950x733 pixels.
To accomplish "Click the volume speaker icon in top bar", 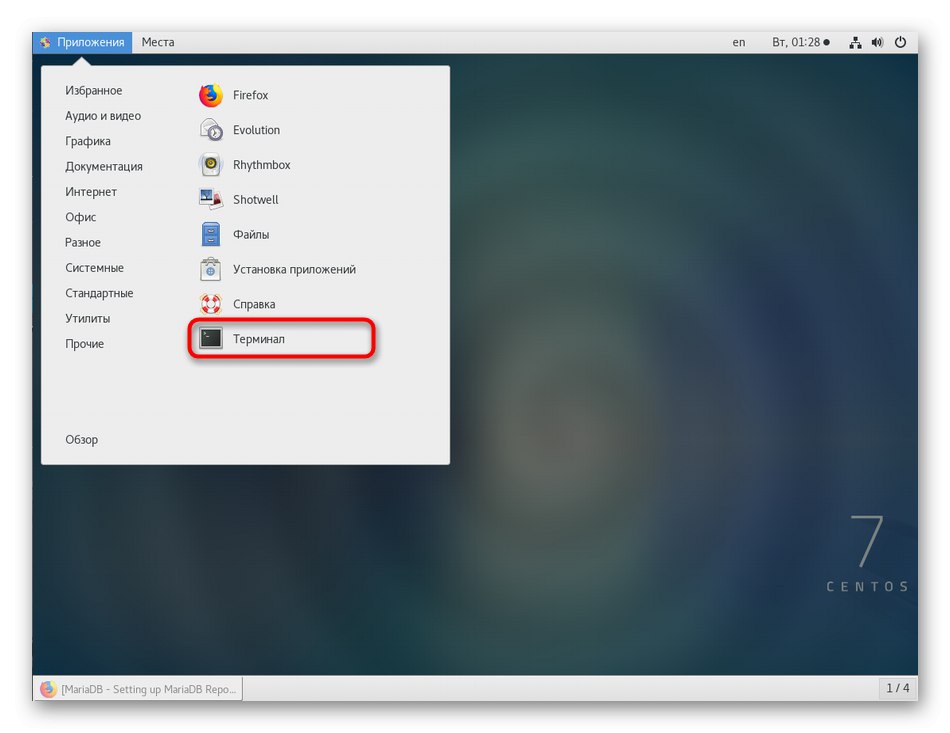I will [877, 42].
